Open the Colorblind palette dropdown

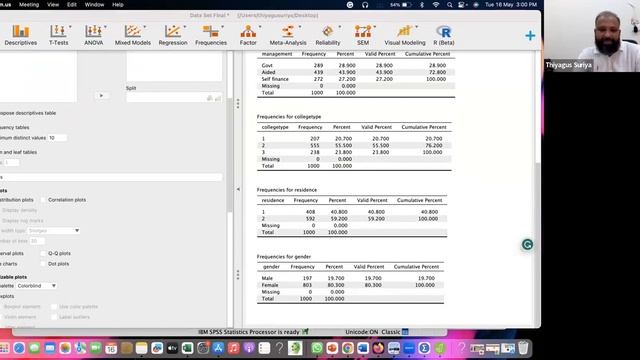click(x=36, y=286)
